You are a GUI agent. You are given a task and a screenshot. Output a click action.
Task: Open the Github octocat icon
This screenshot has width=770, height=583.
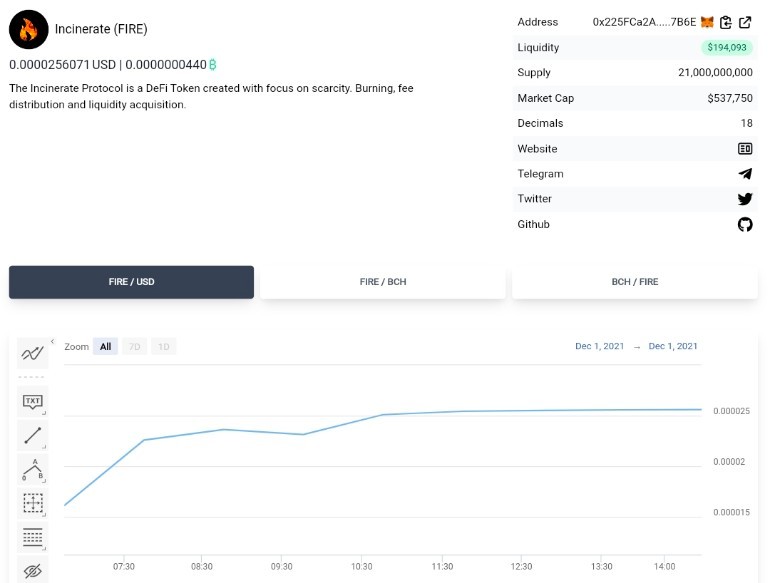(745, 224)
